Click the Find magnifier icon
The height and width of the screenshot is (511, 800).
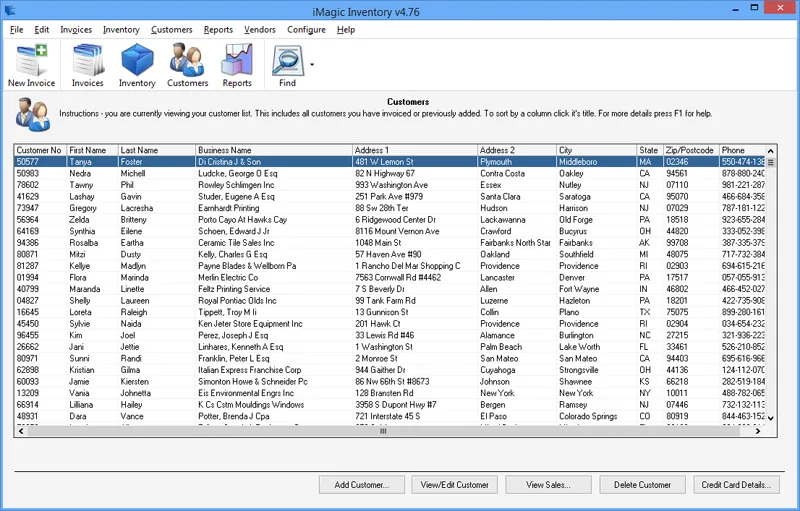point(287,66)
